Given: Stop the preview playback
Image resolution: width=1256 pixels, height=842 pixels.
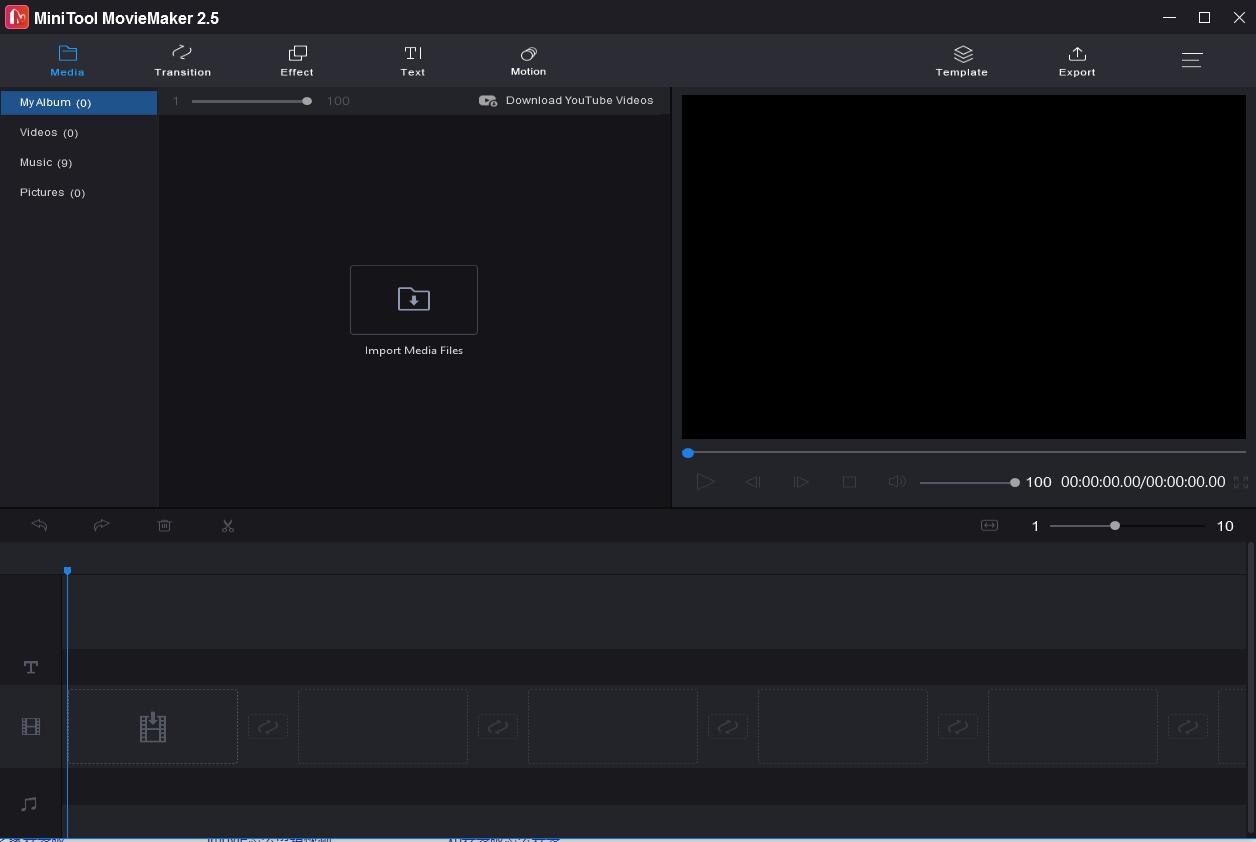Looking at the screenshot, I should [x=849, y=482].
